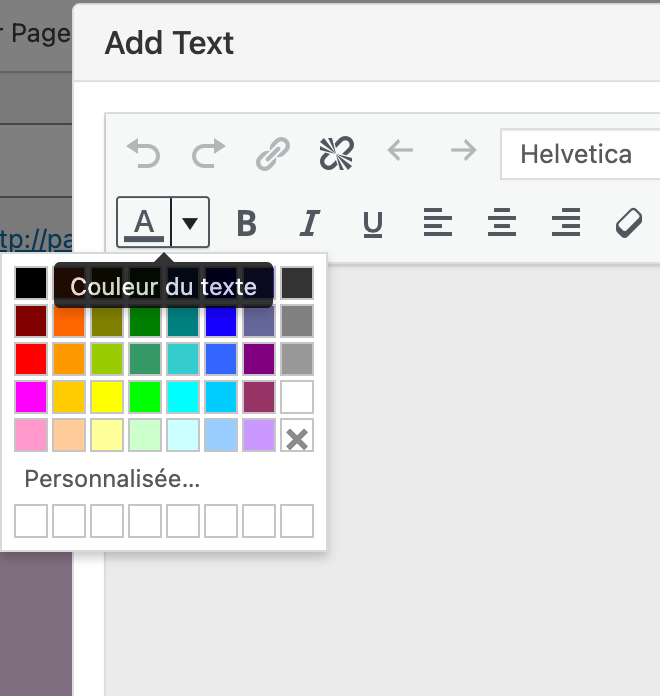
Task: Click the clear formatting eraser icon
Action: [x=628, y=222]
